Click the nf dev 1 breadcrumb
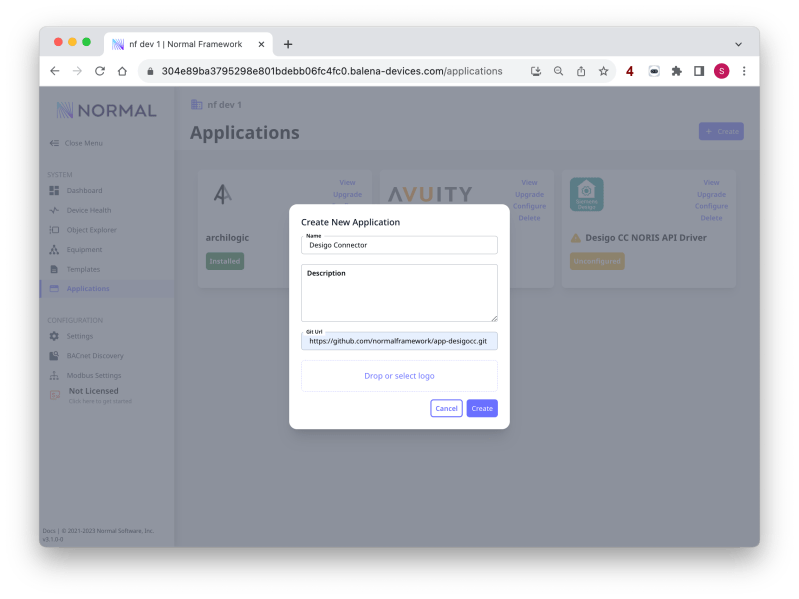The image size is (799, 599). (x=217, y=105)
